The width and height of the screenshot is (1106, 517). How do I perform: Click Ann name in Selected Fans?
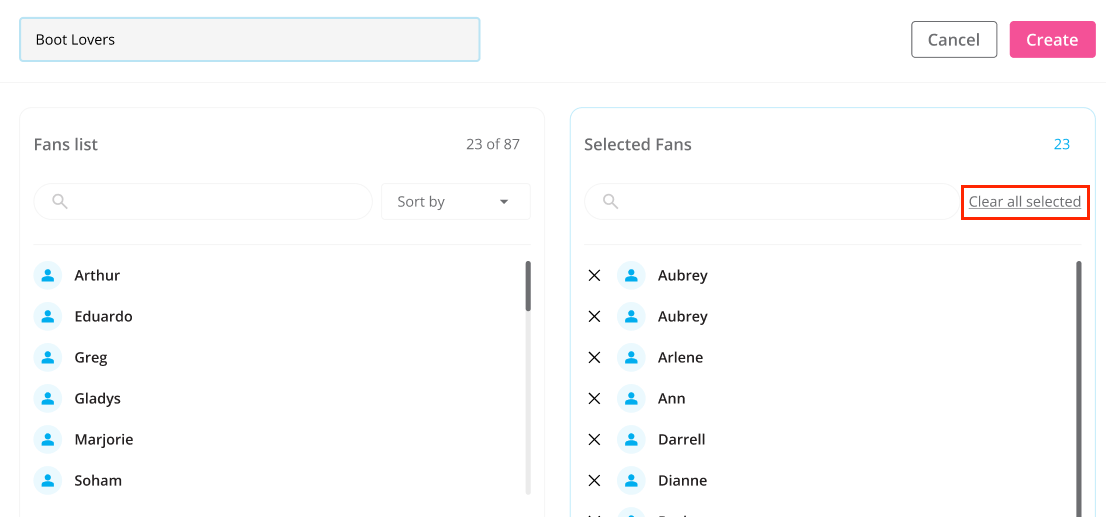pos(672,399)
